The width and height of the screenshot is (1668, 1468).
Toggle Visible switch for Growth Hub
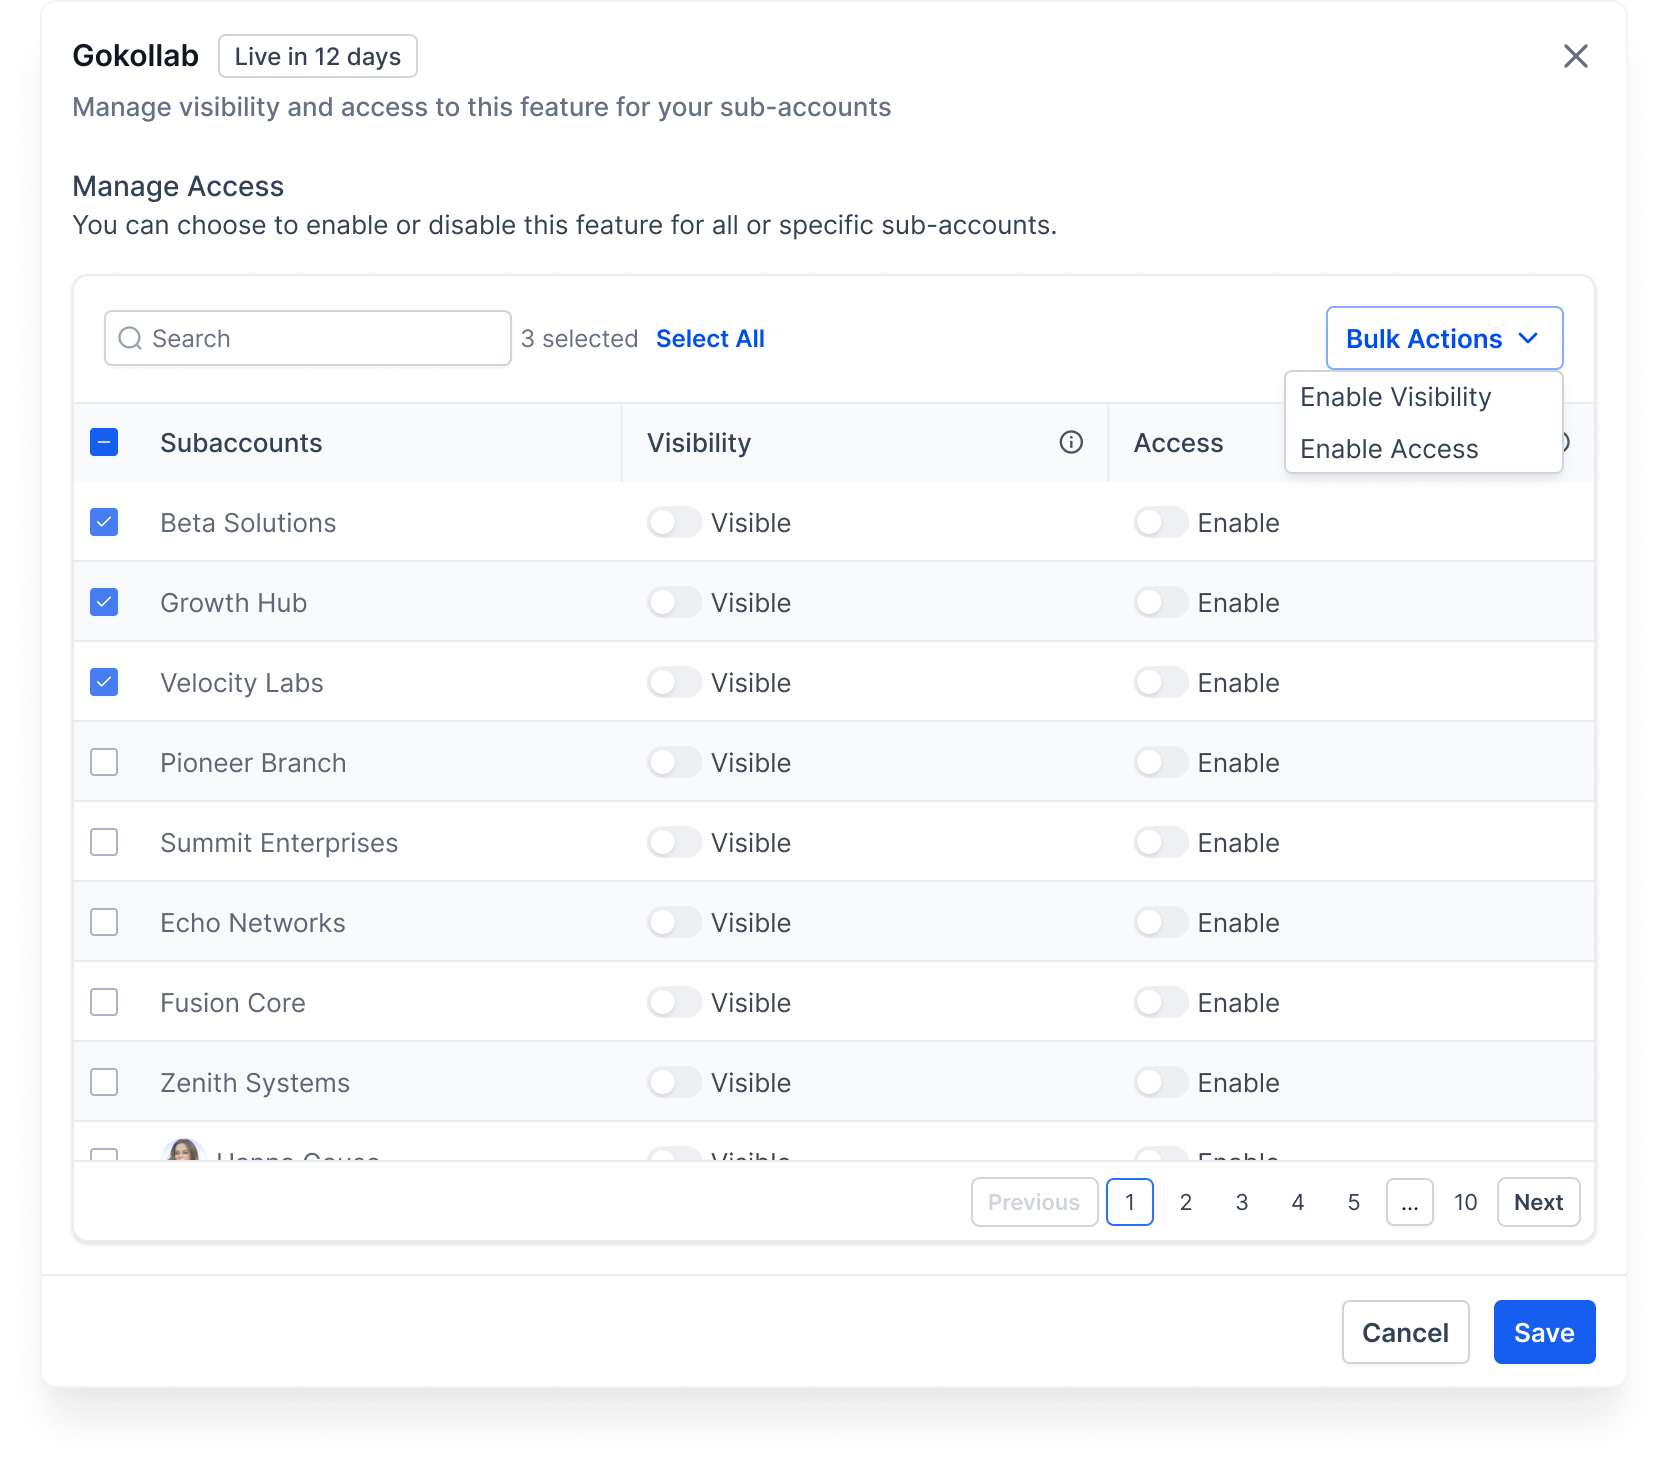(x=674, y=602)
